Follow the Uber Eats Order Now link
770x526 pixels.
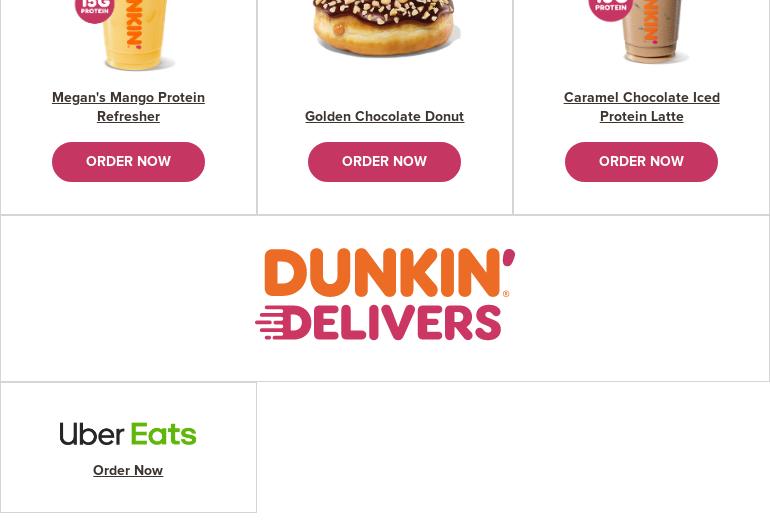[x=128, y=470]
